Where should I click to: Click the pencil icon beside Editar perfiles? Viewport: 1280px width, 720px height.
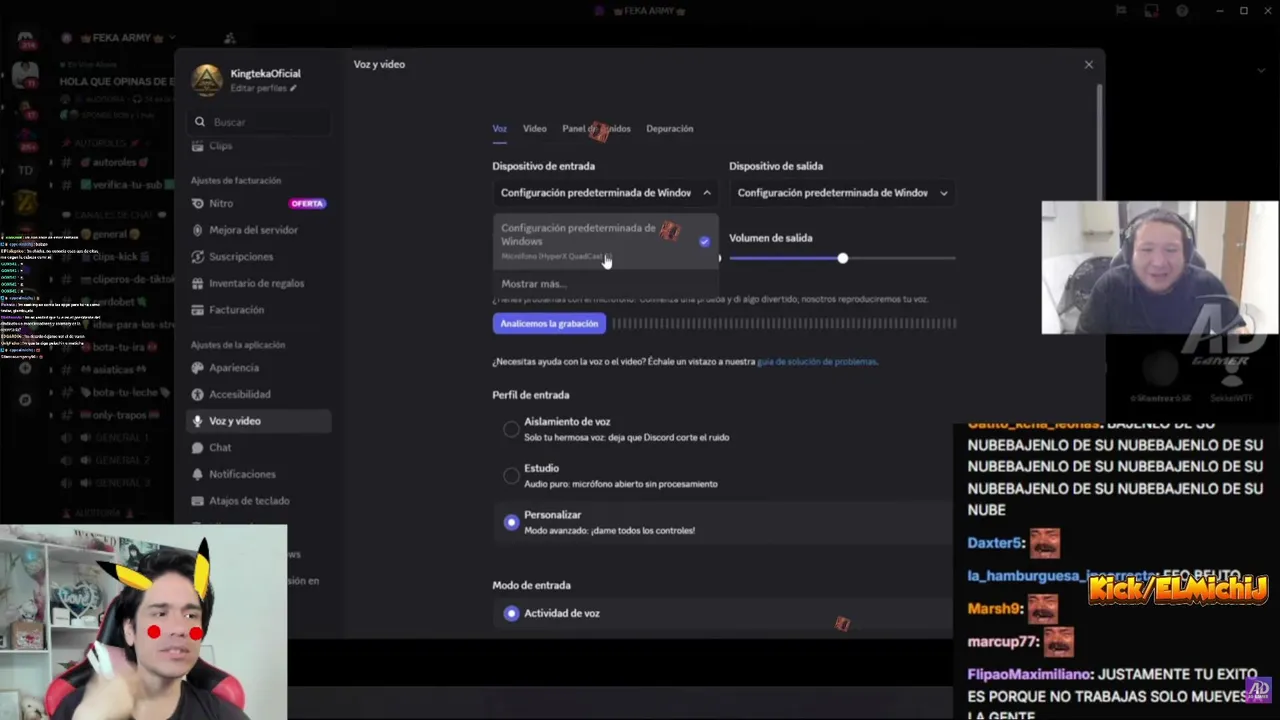(293, 88)
